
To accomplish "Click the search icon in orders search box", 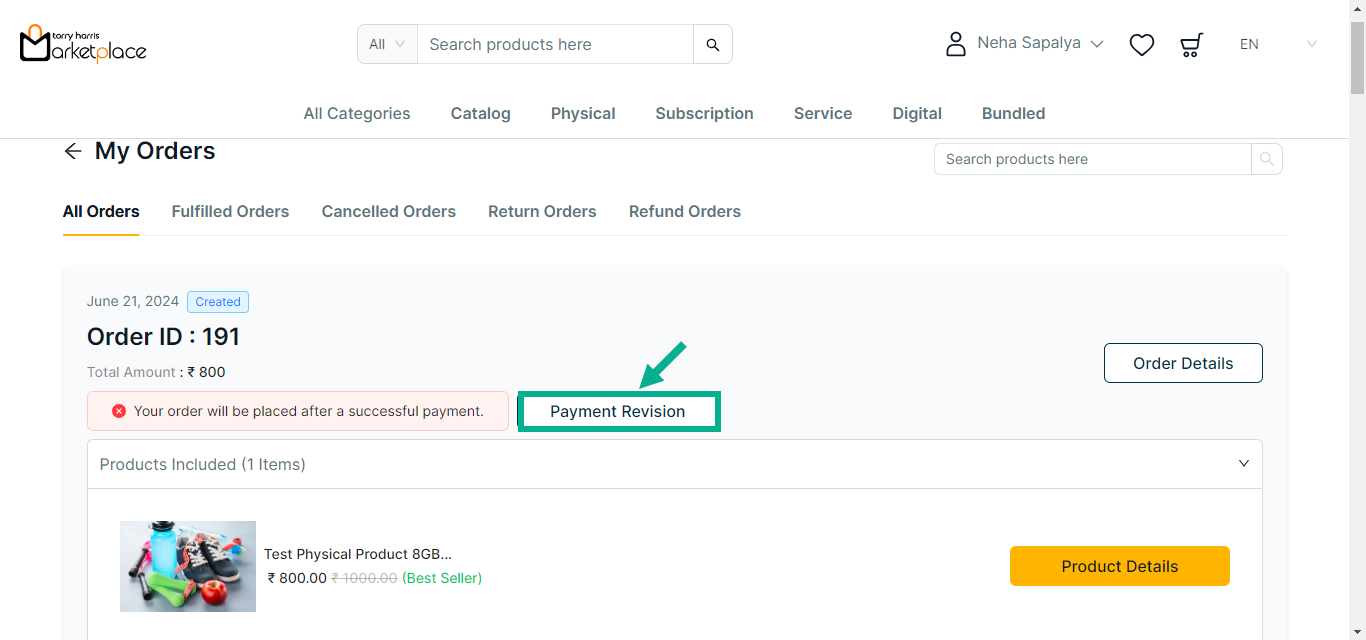I will [1267, 159].
